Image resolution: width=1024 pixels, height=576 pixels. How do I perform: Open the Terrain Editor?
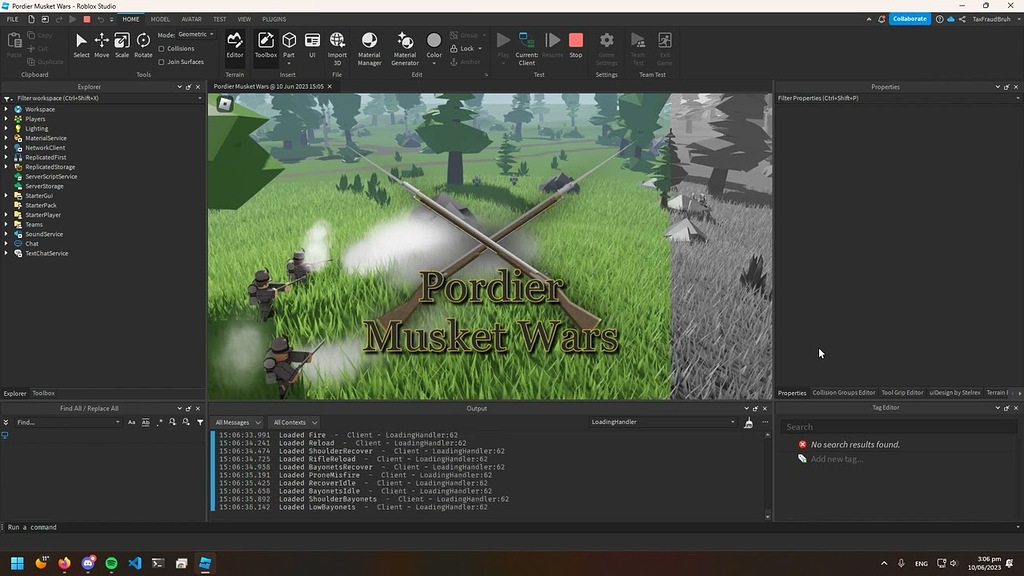click(234, 46)
